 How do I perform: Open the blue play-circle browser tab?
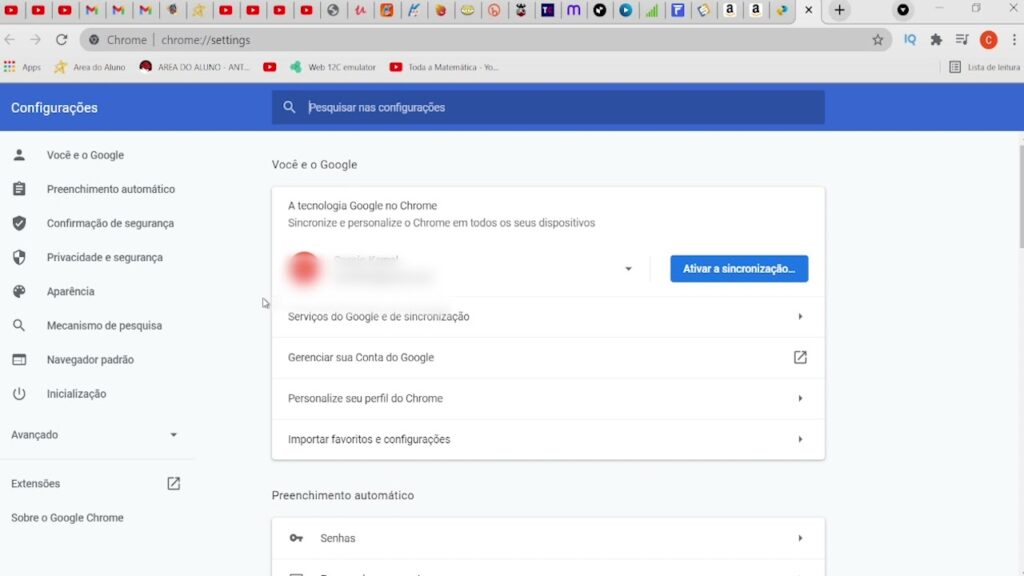coord(626,10)
